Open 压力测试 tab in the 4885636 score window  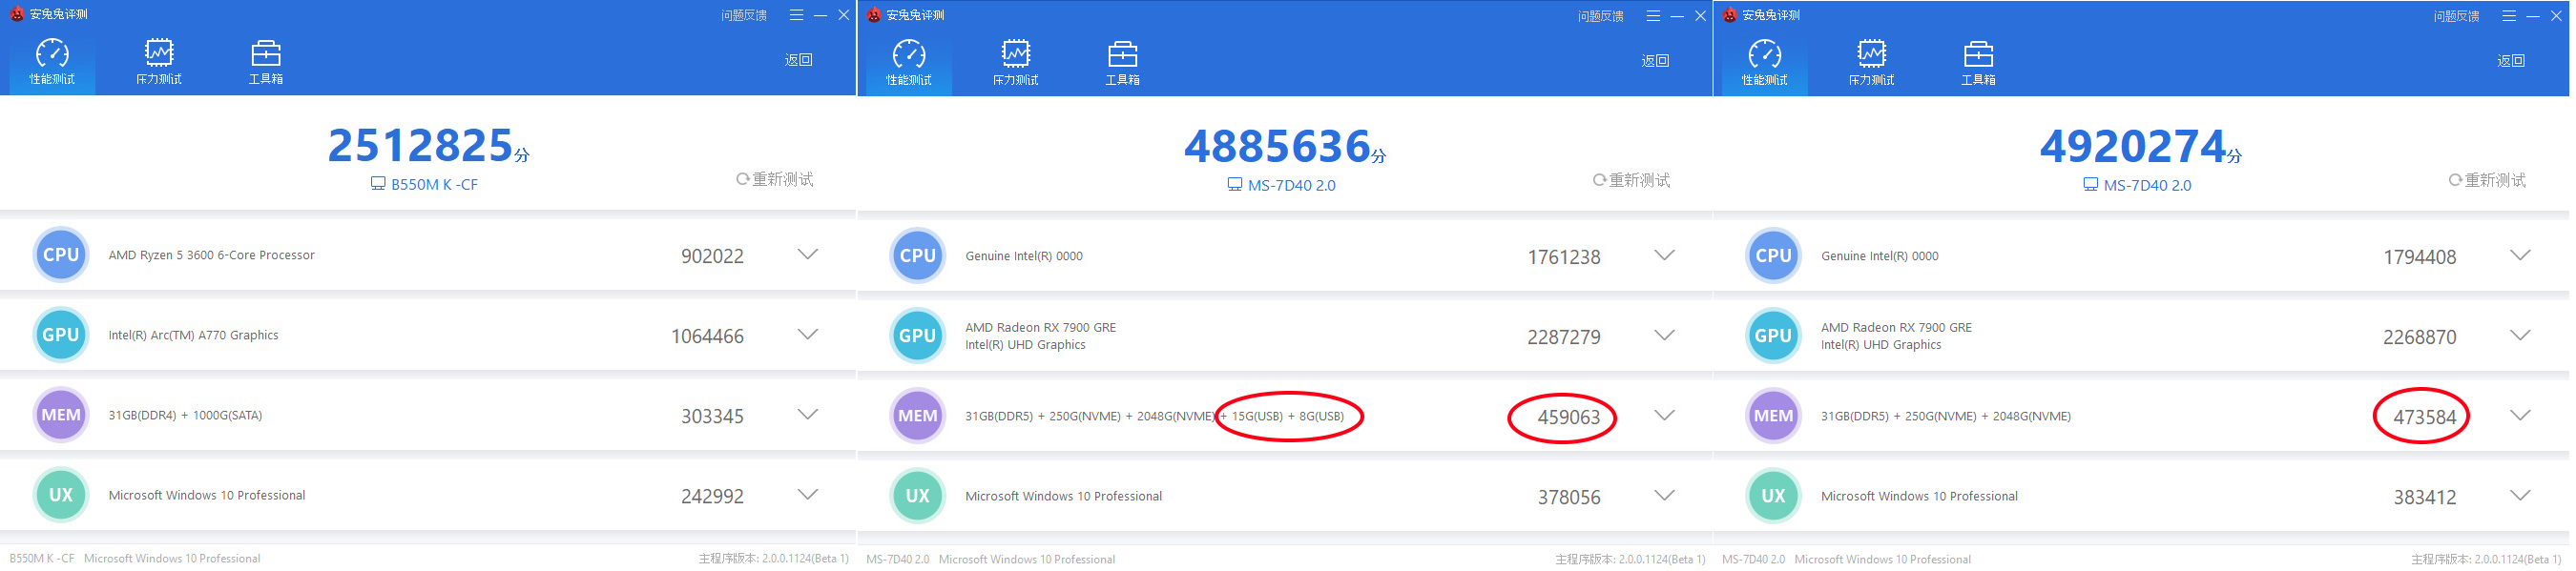click(1016, 63)
